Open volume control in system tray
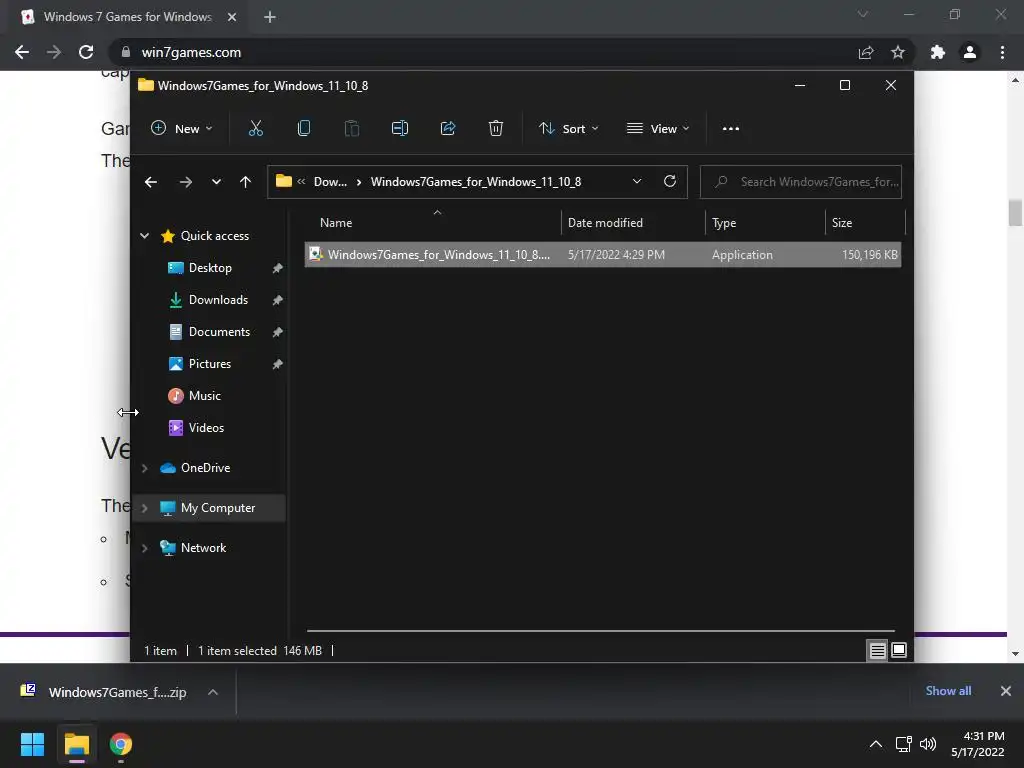1024x768 pixels. point(928,744)
